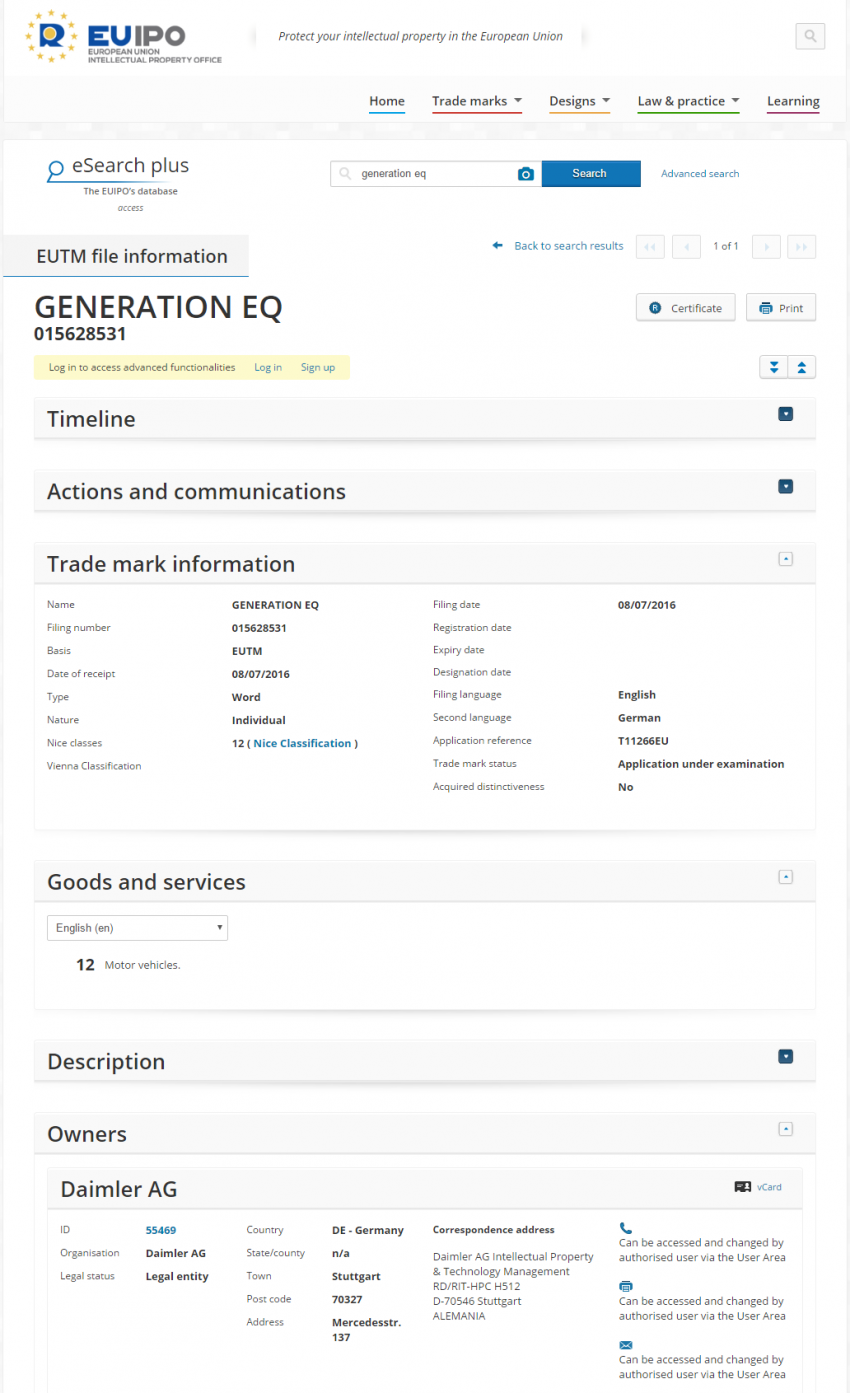Open the site search magnifier button

(x=810, y=36)
